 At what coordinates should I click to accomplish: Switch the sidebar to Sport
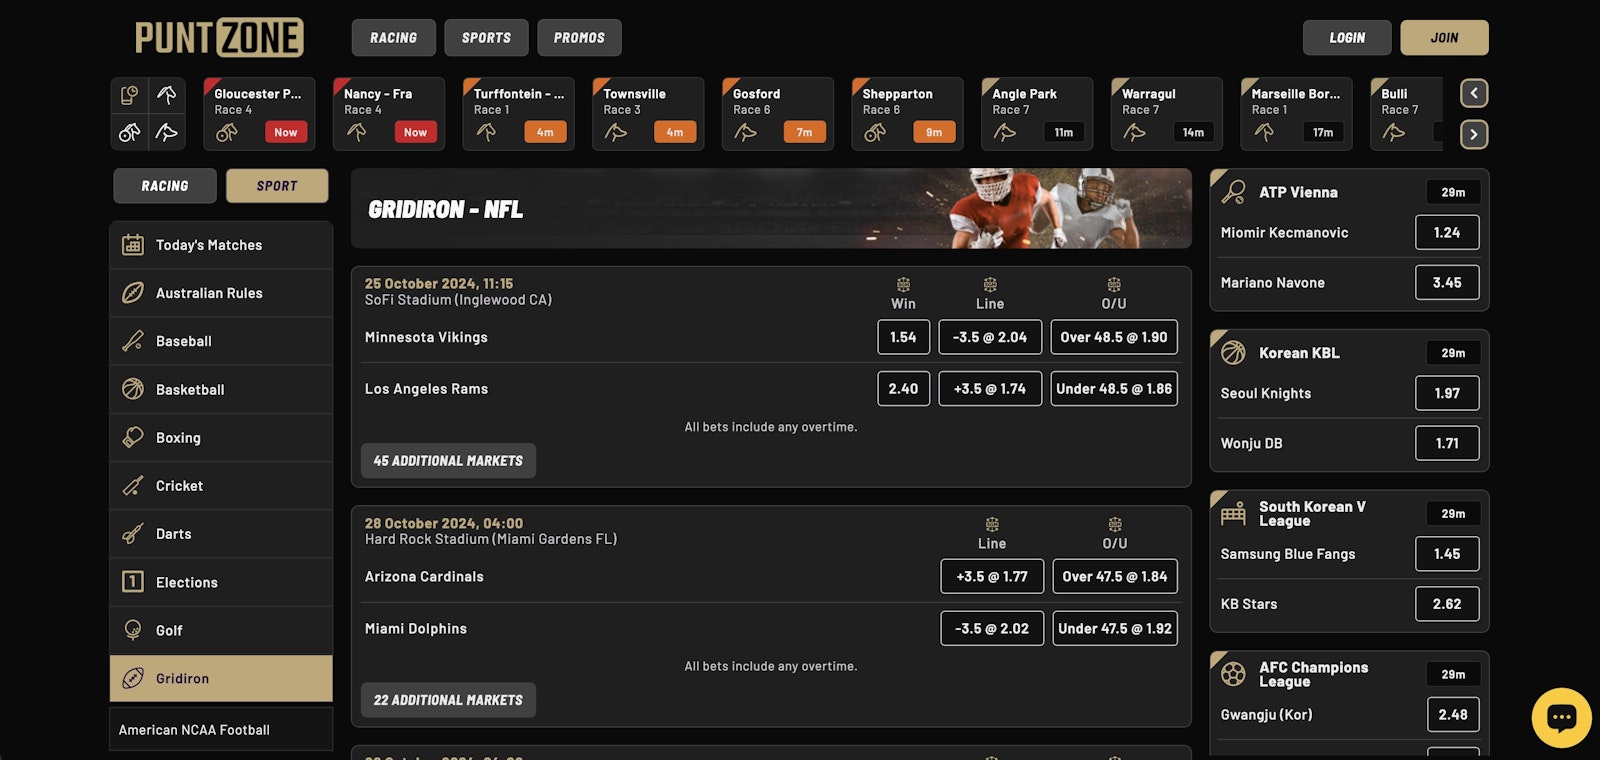277,186
